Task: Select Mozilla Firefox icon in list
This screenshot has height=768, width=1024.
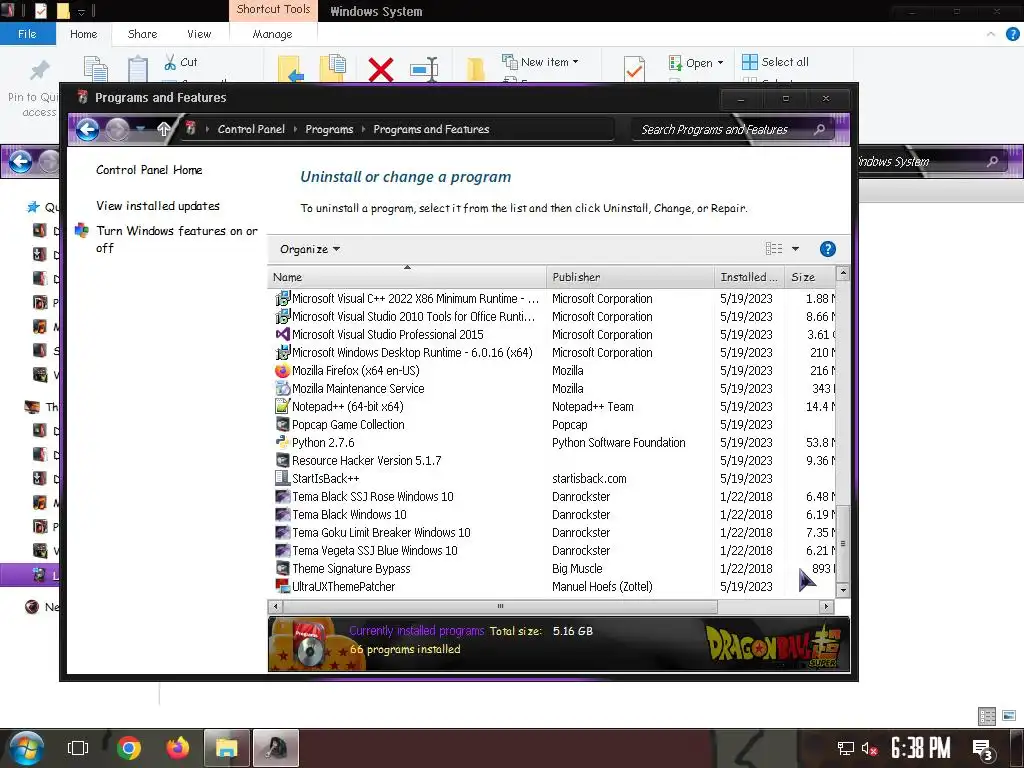Action: pyautogui.click(x=282, y=370)
